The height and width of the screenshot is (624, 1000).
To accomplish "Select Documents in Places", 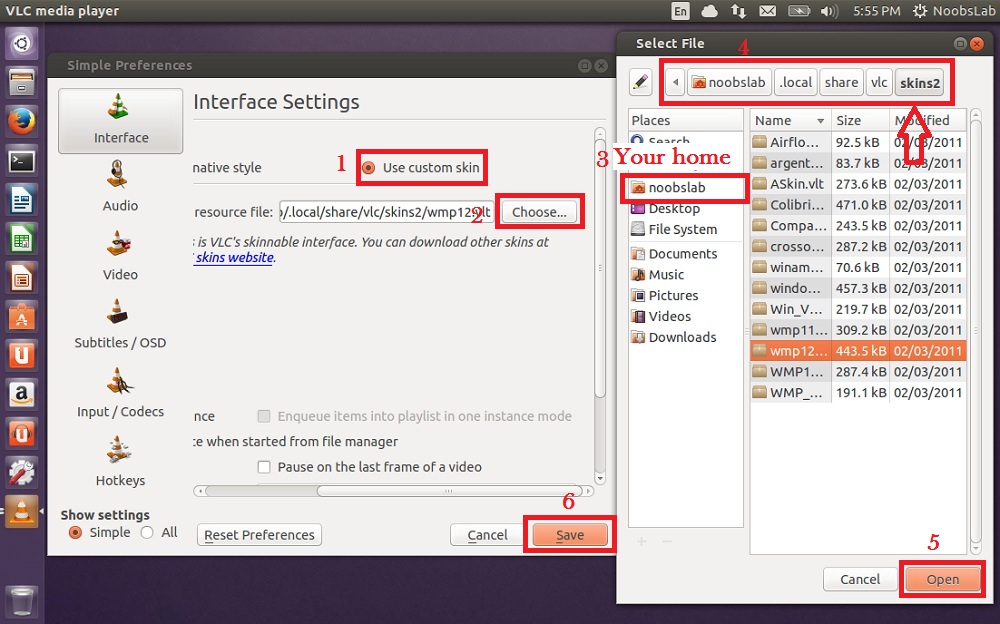I will 686,254.
